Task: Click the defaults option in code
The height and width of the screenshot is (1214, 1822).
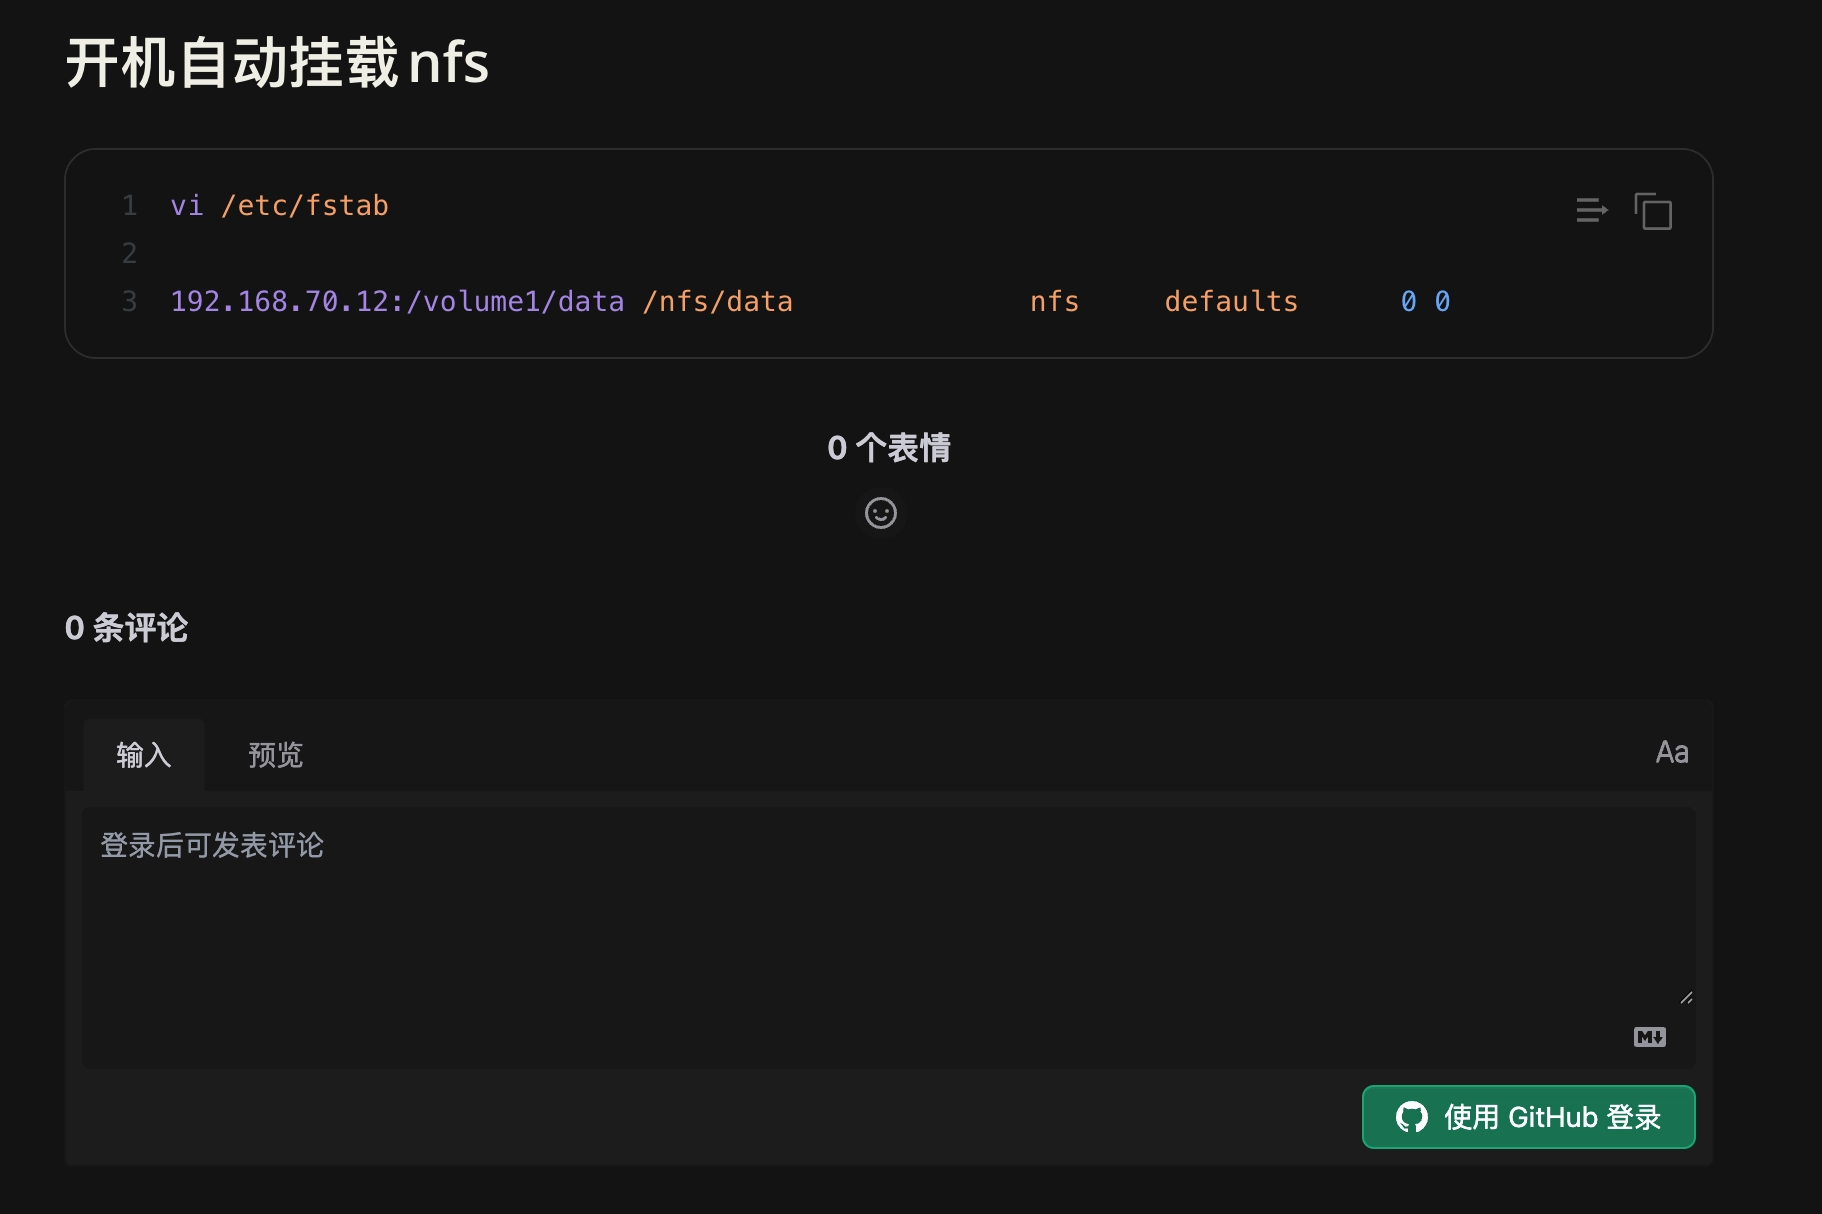Action: coord(1231,302)
